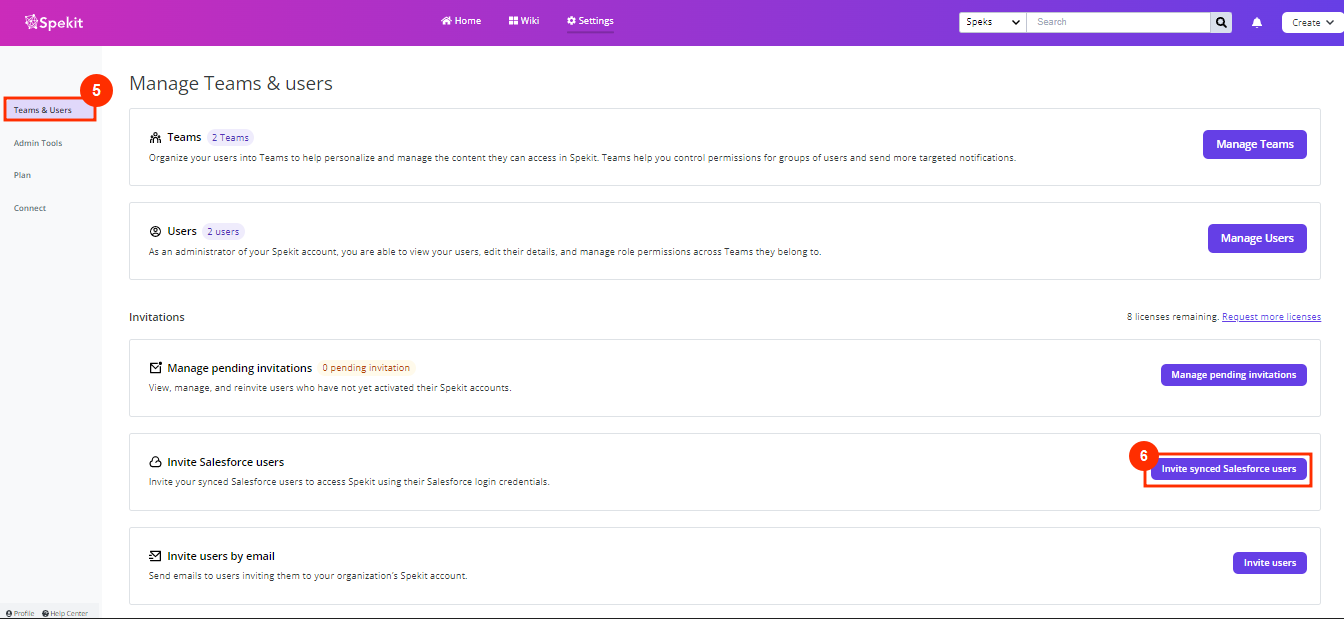Click the Manage Teams button
Viewport: 1344px width, 619px height.
[1255, 144]
